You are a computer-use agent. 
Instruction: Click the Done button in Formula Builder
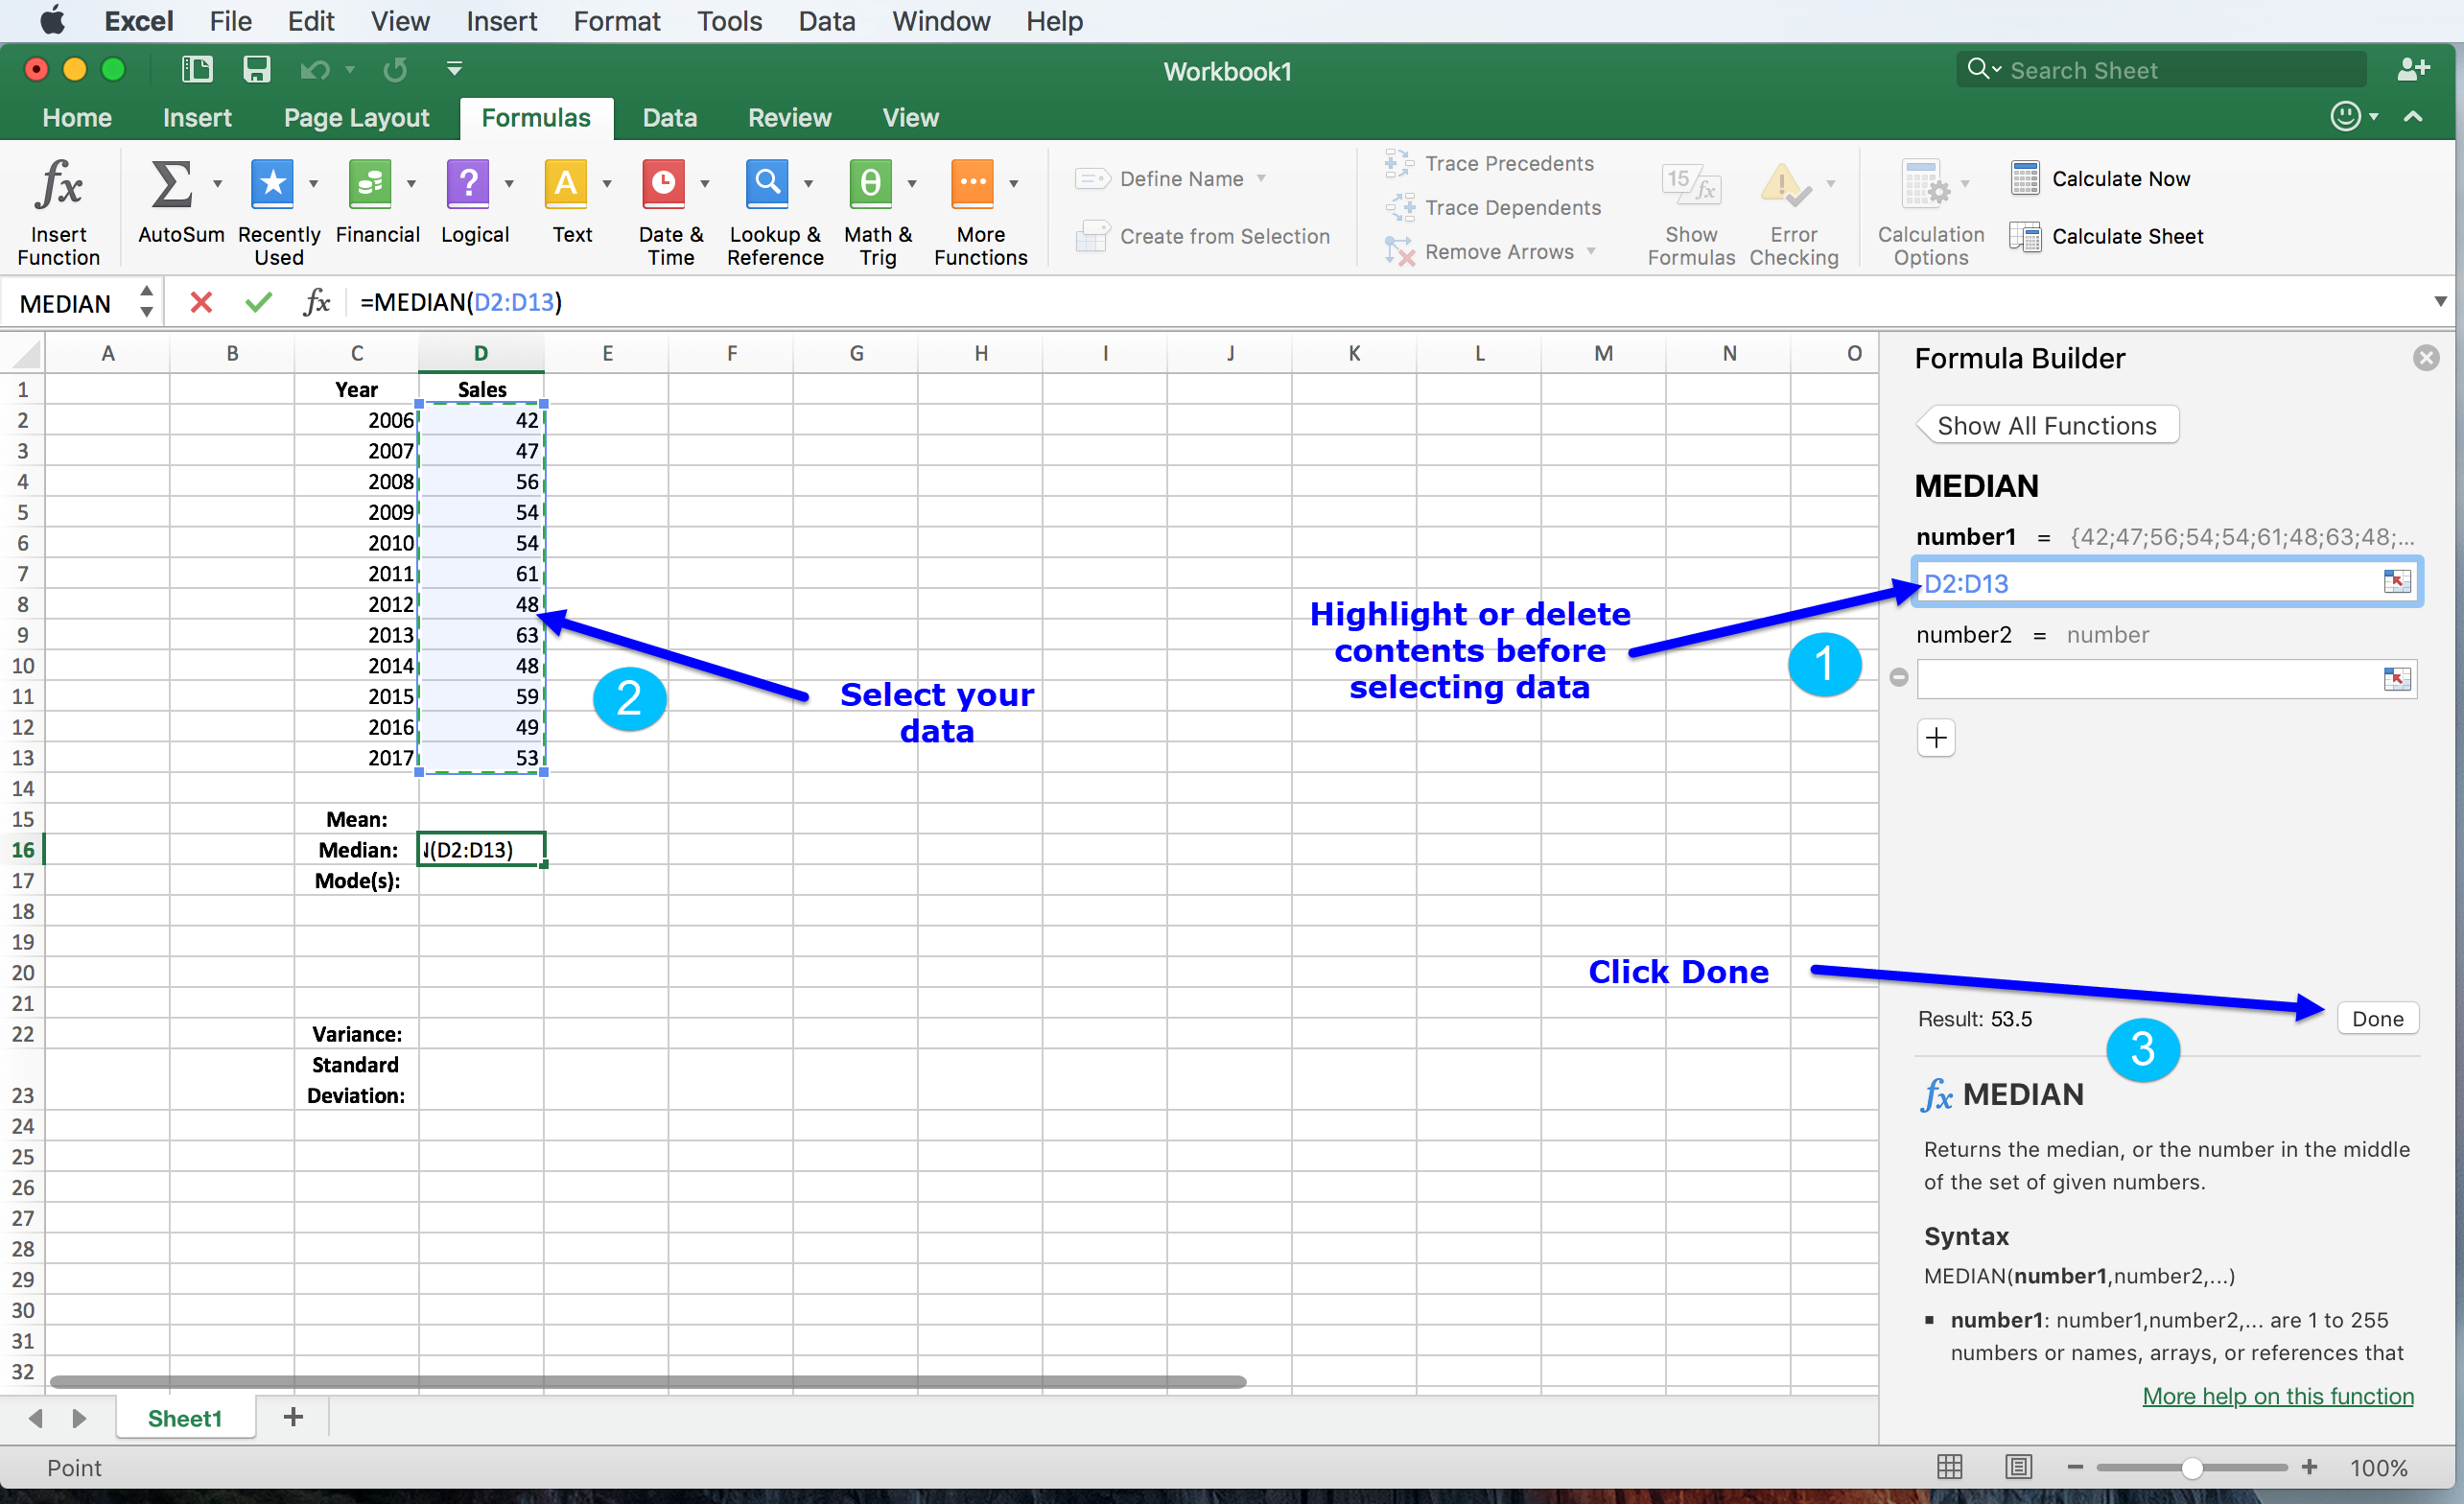tap(2377, 1019)
